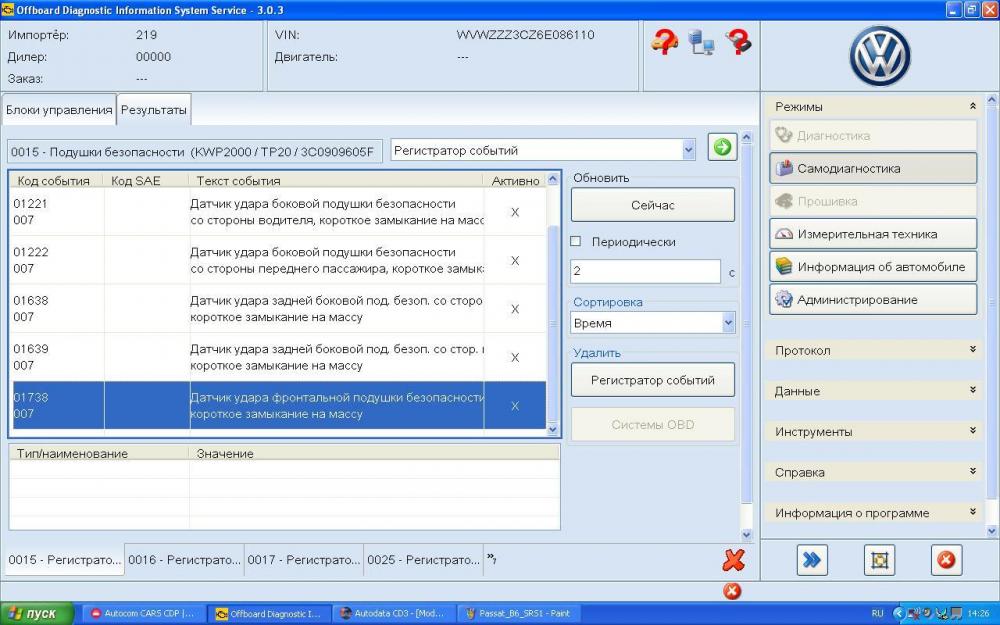Click the Регистратор событий delete button
The height and width of the screenshot is (625, 1000).
pos(652,380)
